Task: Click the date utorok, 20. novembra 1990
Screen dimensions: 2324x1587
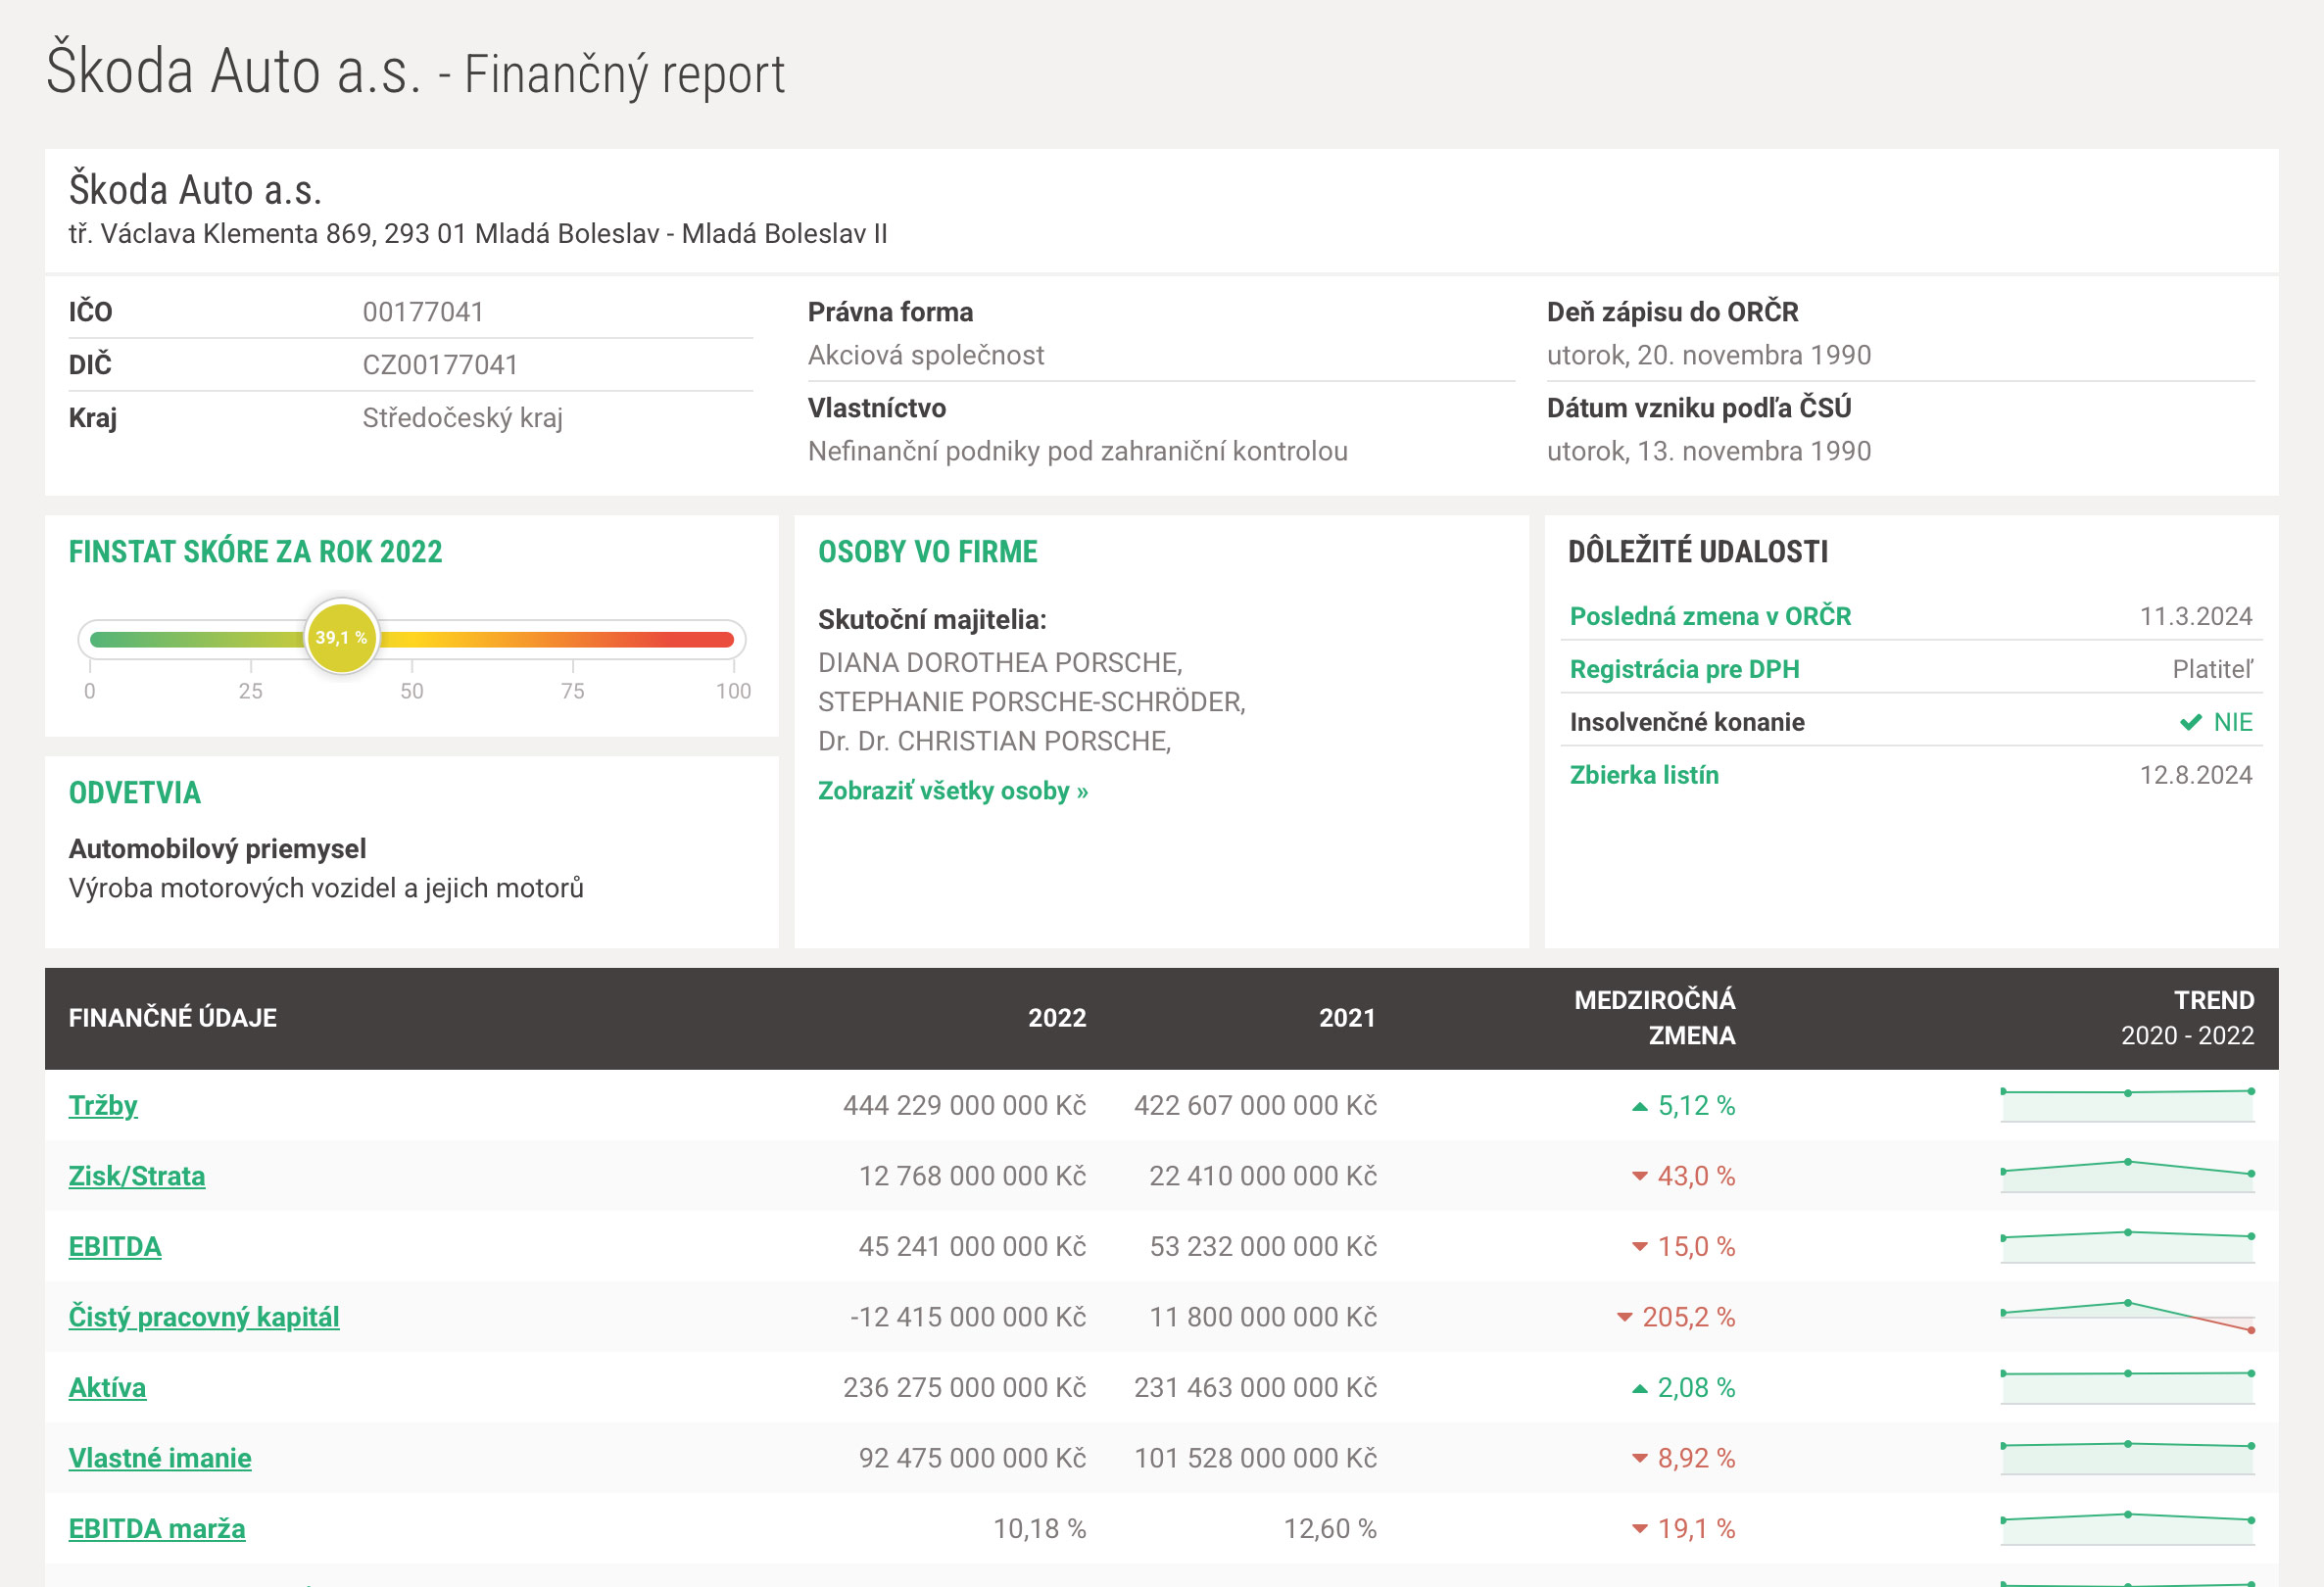Action: click(1709, 355)
